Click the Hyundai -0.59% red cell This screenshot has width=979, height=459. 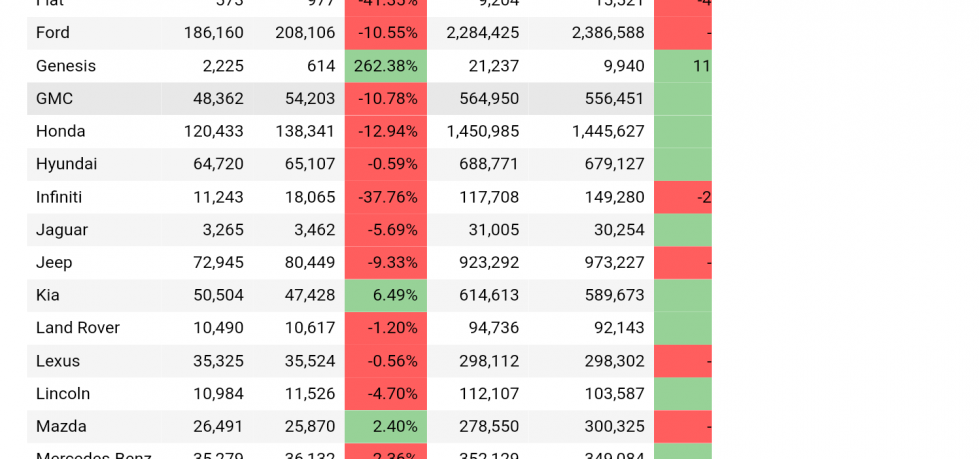coord(386,164)
